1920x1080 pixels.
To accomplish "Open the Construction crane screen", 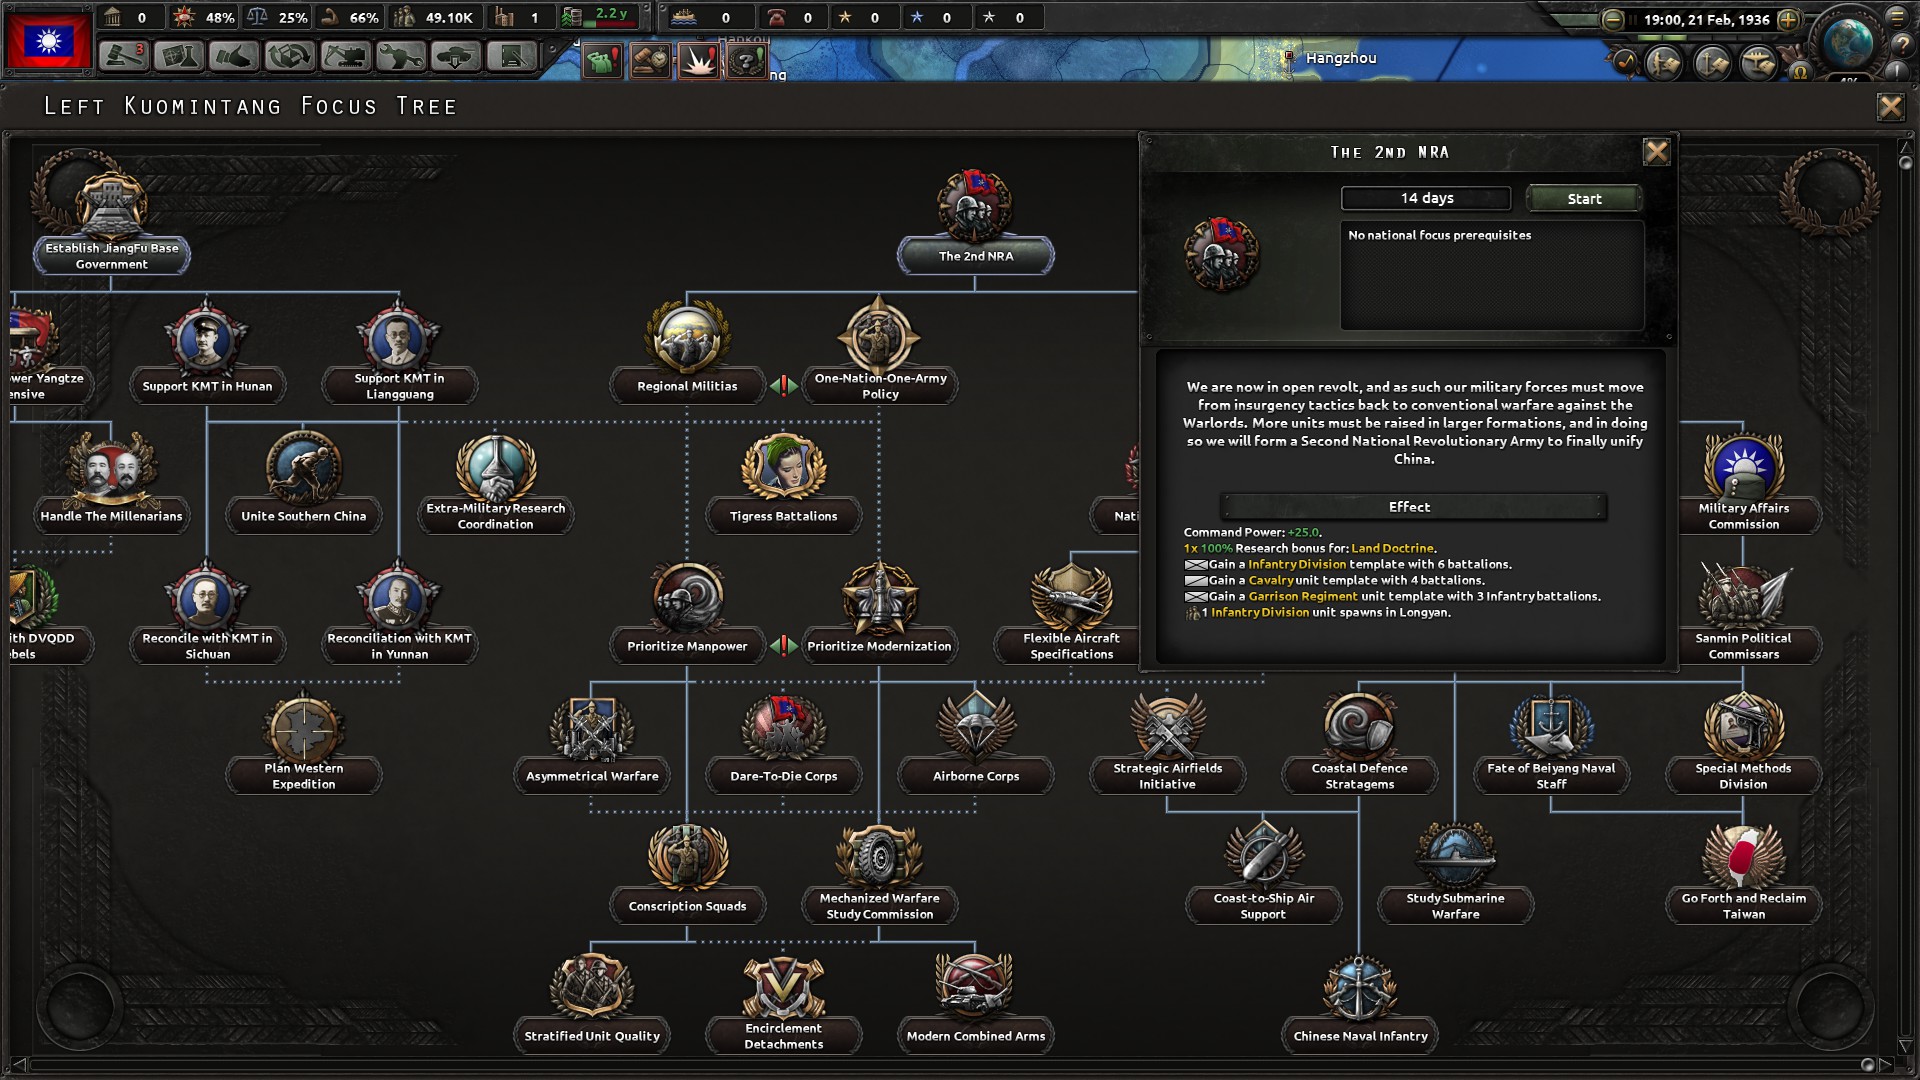I will (345, 56).
